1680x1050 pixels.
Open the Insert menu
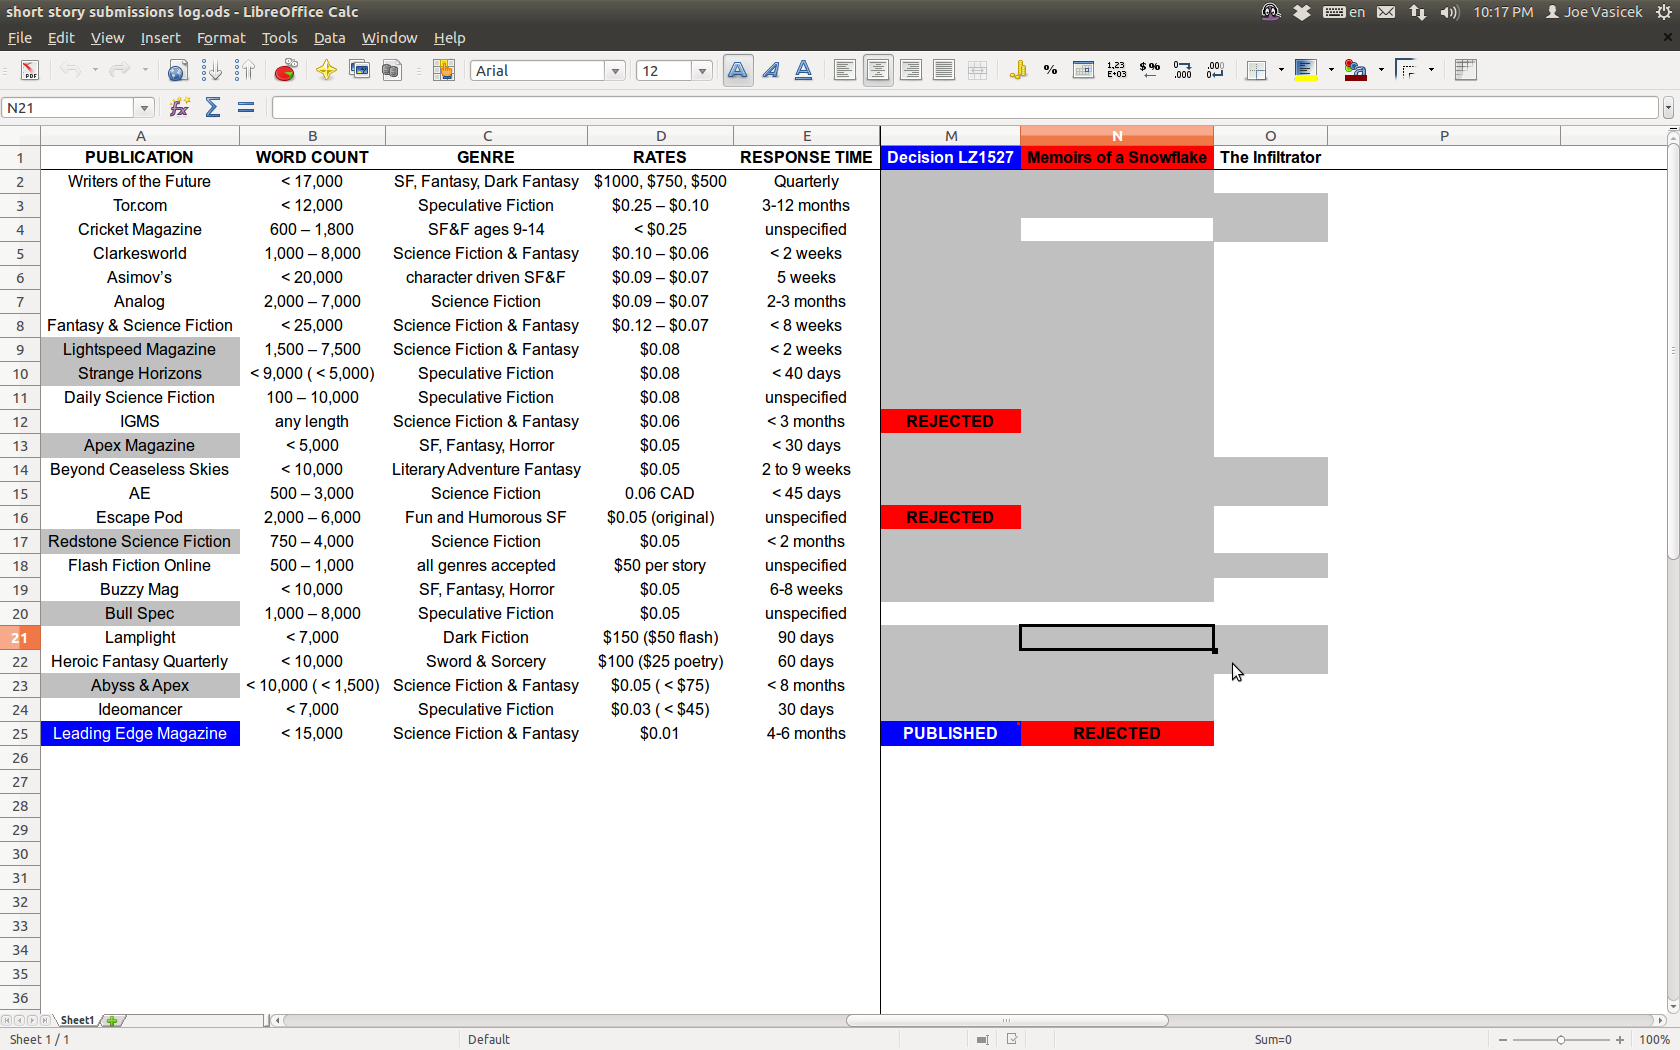point(160,38)
